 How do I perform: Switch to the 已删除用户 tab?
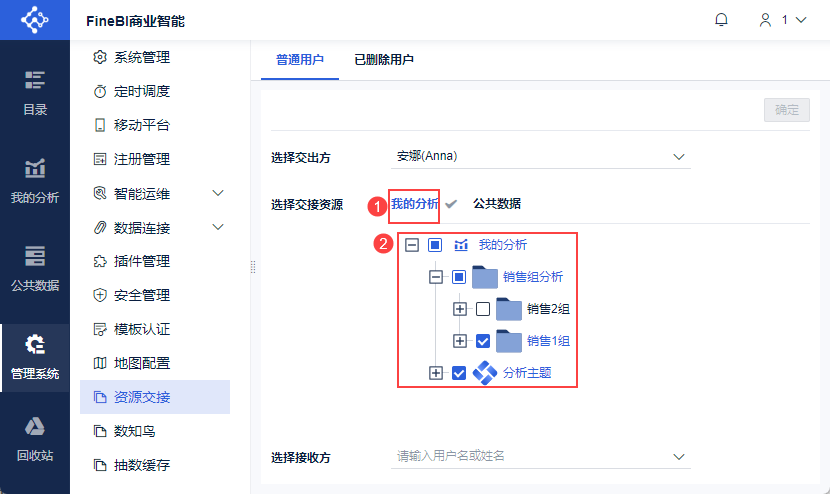(384, 60)
